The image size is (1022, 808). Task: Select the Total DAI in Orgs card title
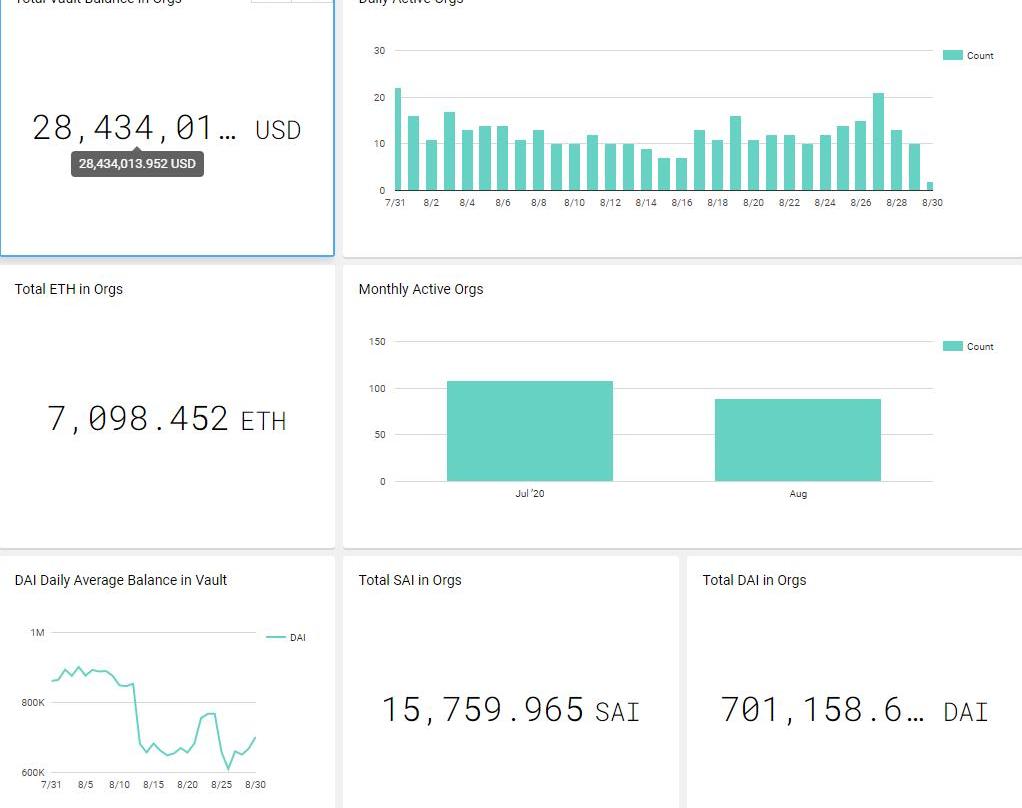[x=754, y=580]
